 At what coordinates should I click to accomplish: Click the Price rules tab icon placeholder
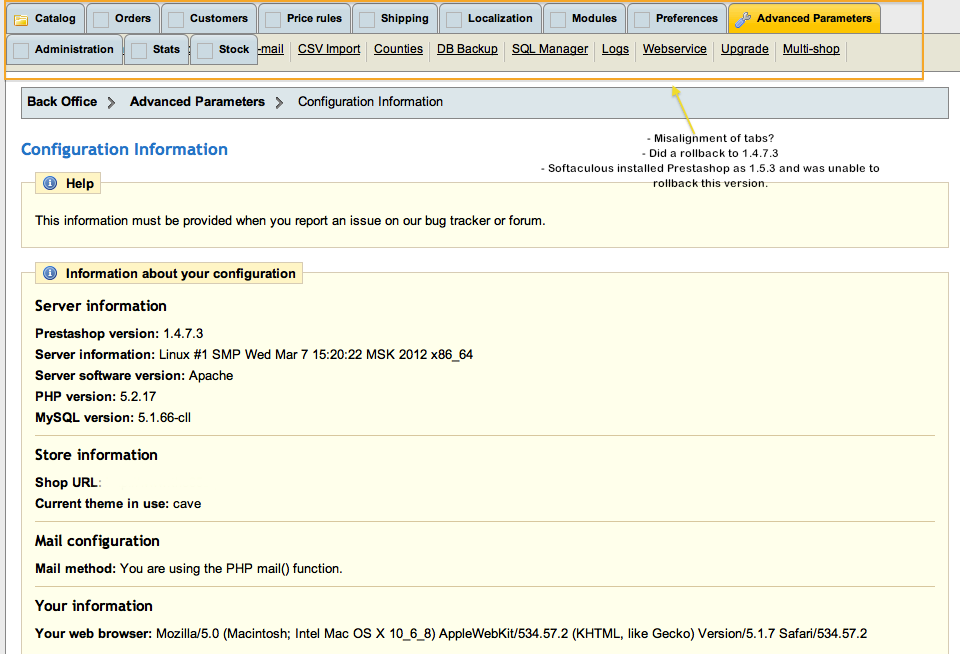(272, 20)
